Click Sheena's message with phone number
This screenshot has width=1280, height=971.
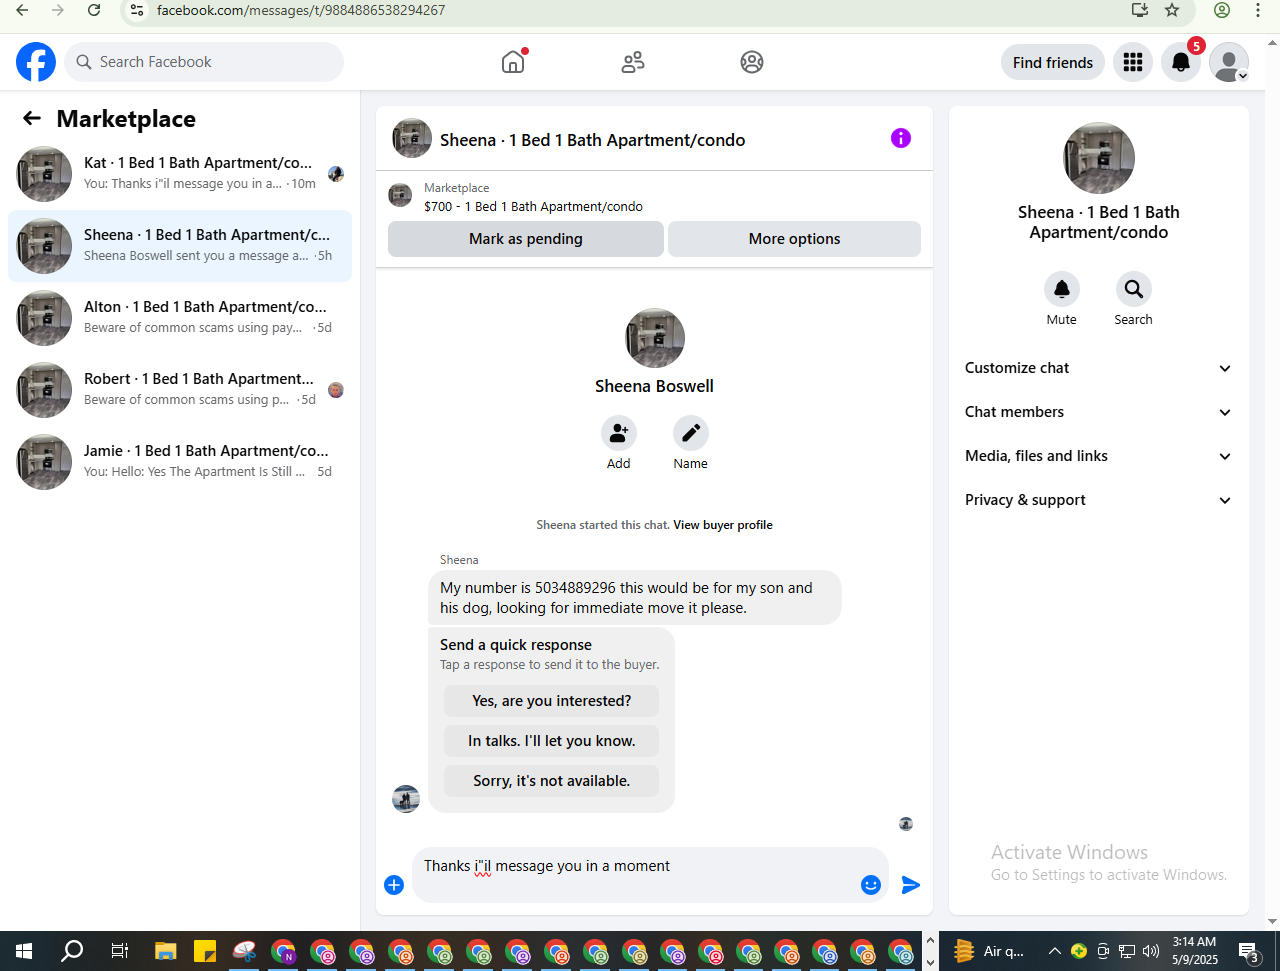click(634, 598)
